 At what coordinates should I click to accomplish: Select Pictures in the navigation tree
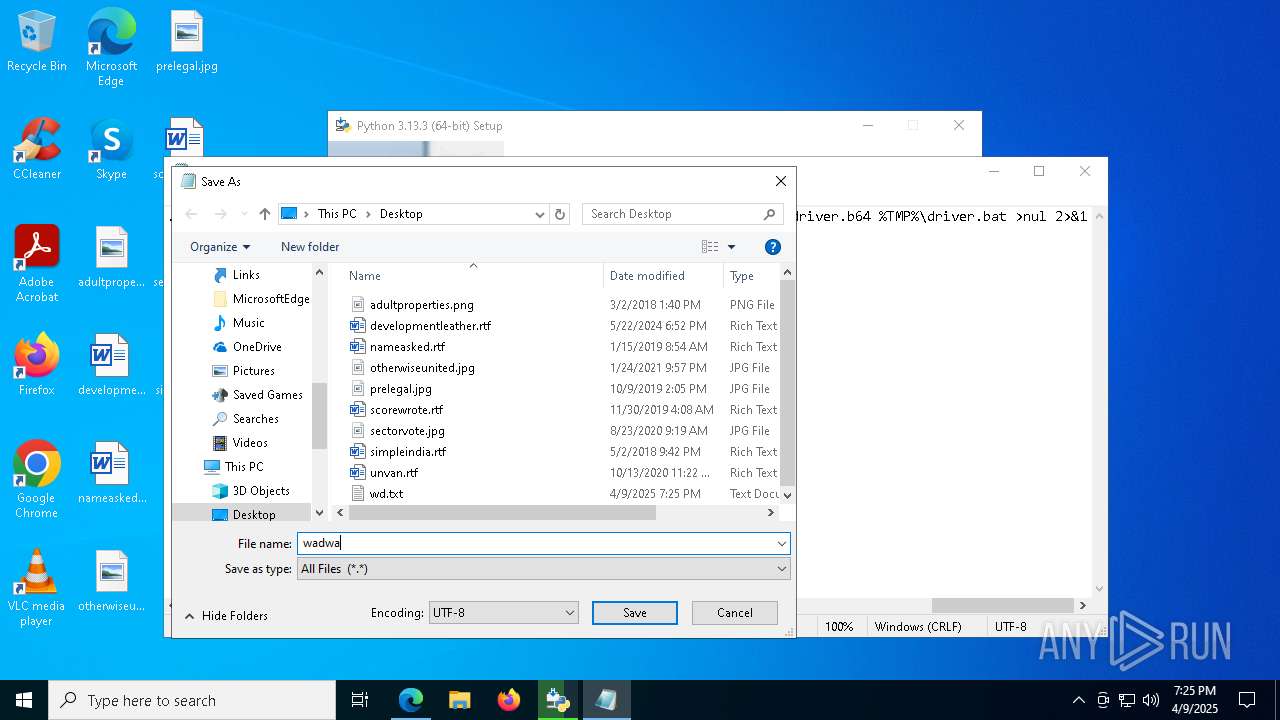(x=254, y=371)
